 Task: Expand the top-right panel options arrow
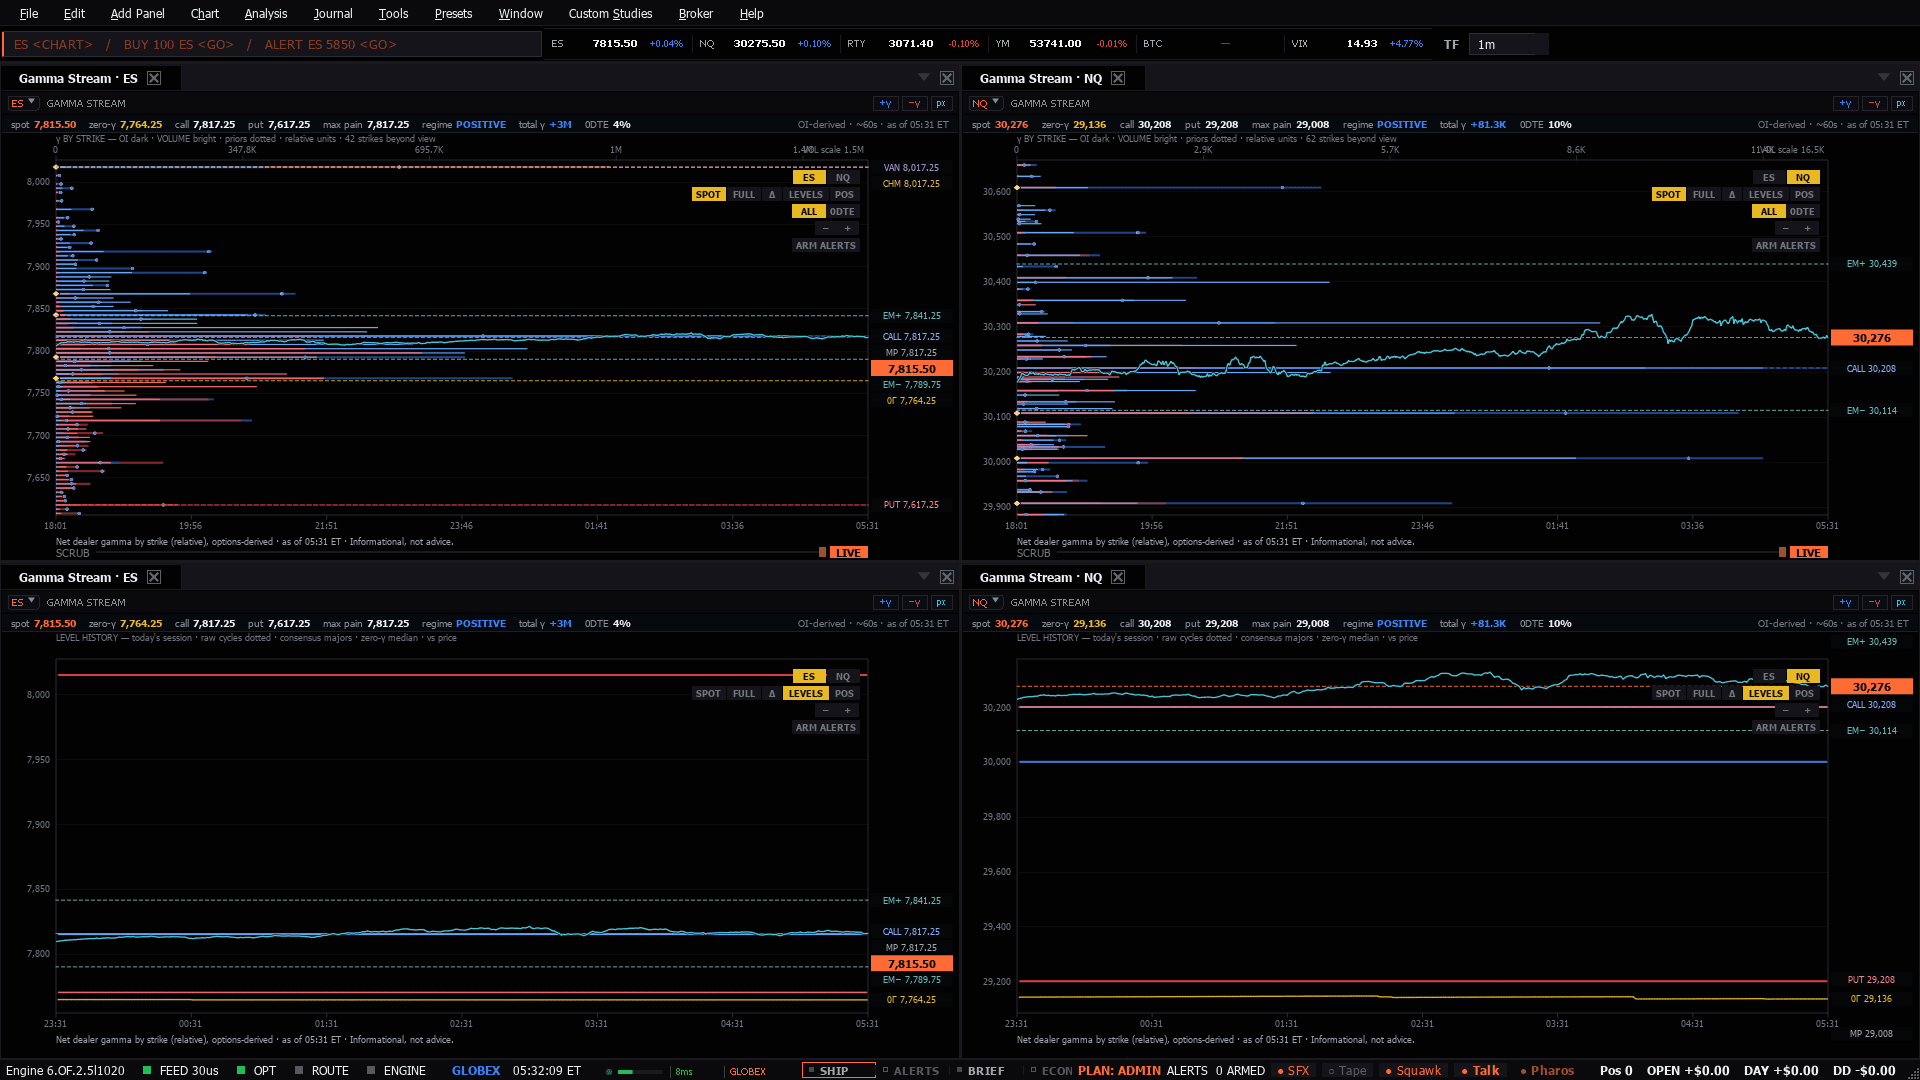(x=1884, y=77)
